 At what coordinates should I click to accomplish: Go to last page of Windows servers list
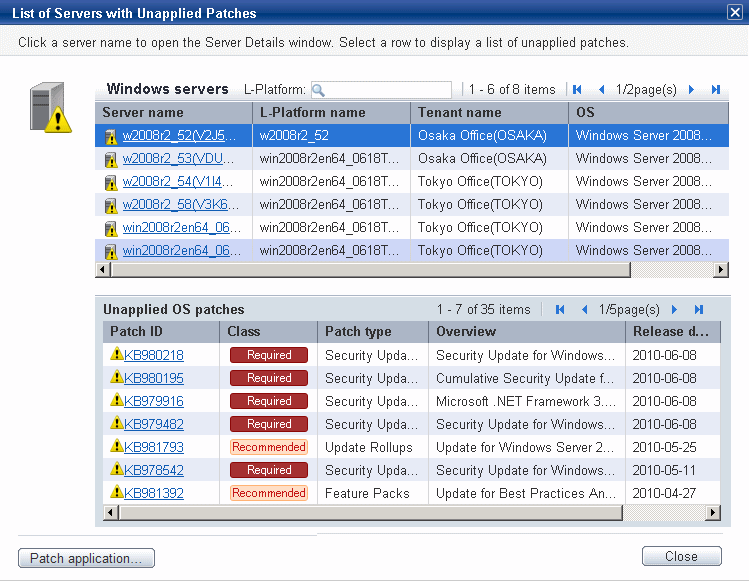pos(716,89)
